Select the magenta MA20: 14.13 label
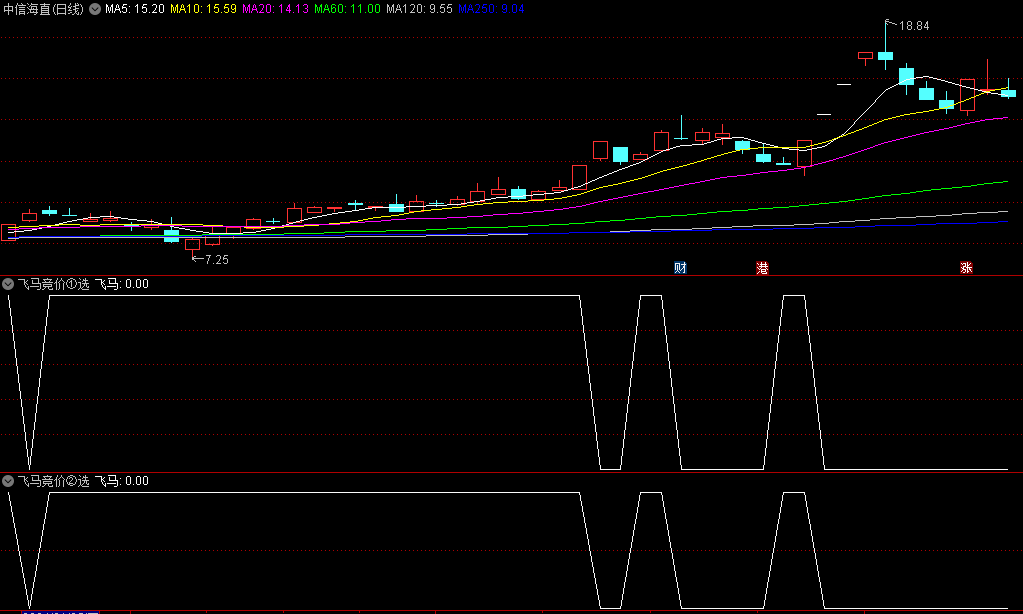 click(x=275, y=9)
